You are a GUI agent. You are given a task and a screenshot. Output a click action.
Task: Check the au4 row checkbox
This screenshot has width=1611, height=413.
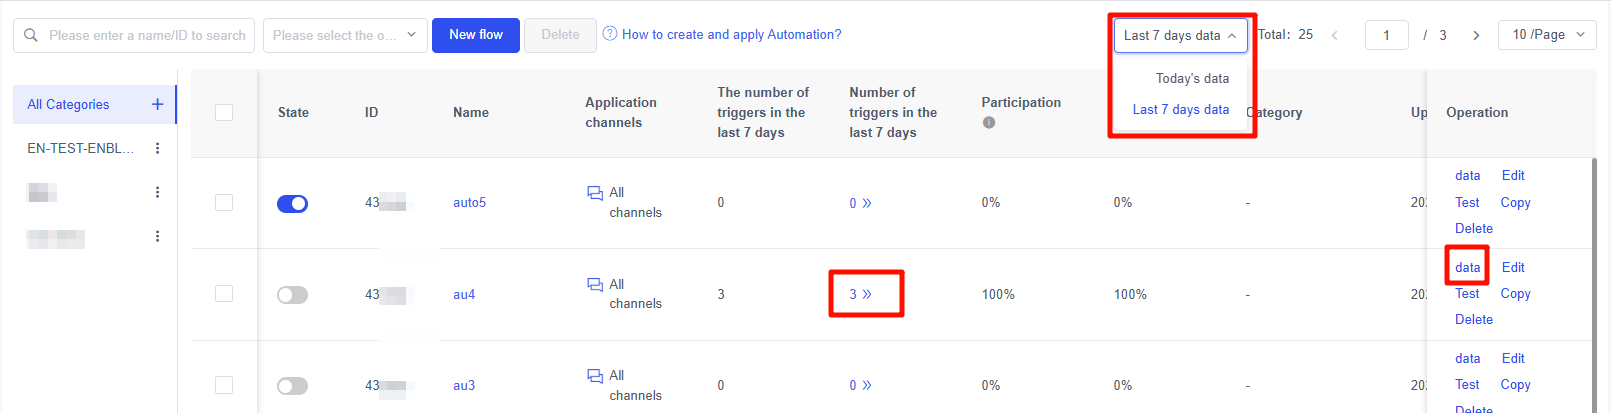pos(224,294)
